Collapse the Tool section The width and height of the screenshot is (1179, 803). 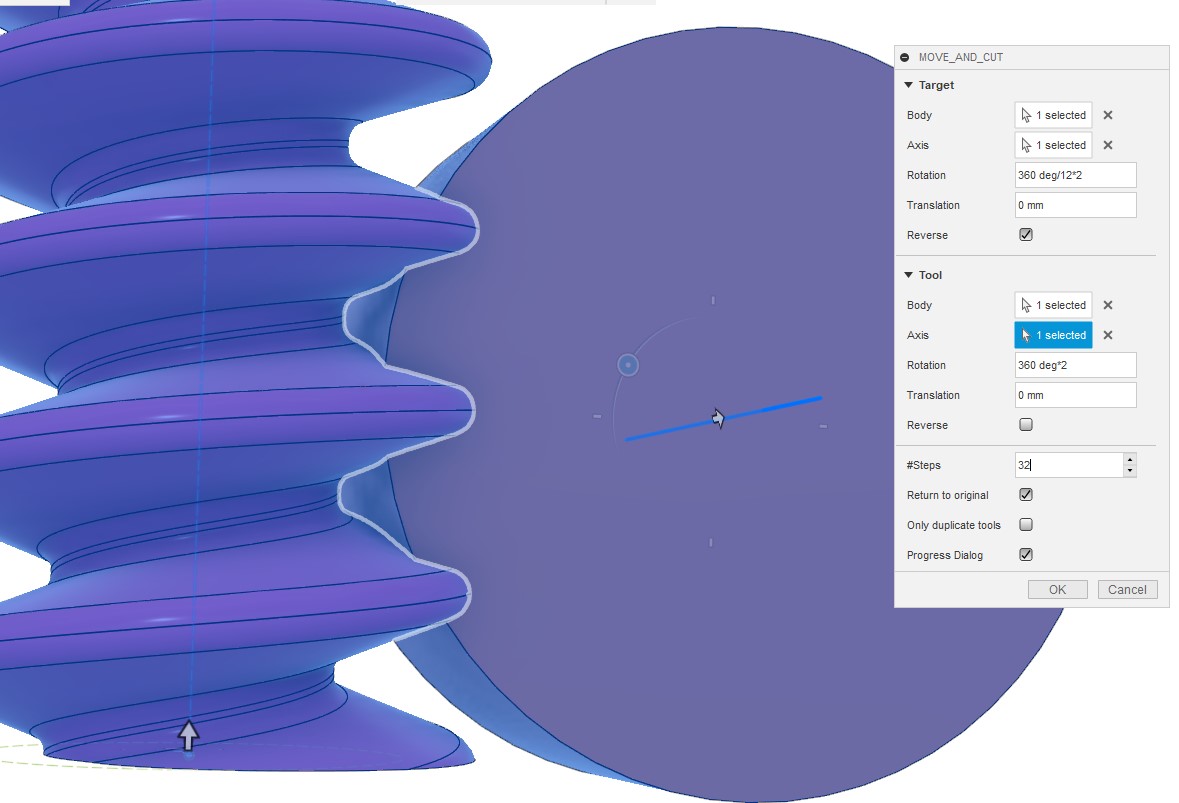(908, 275)
